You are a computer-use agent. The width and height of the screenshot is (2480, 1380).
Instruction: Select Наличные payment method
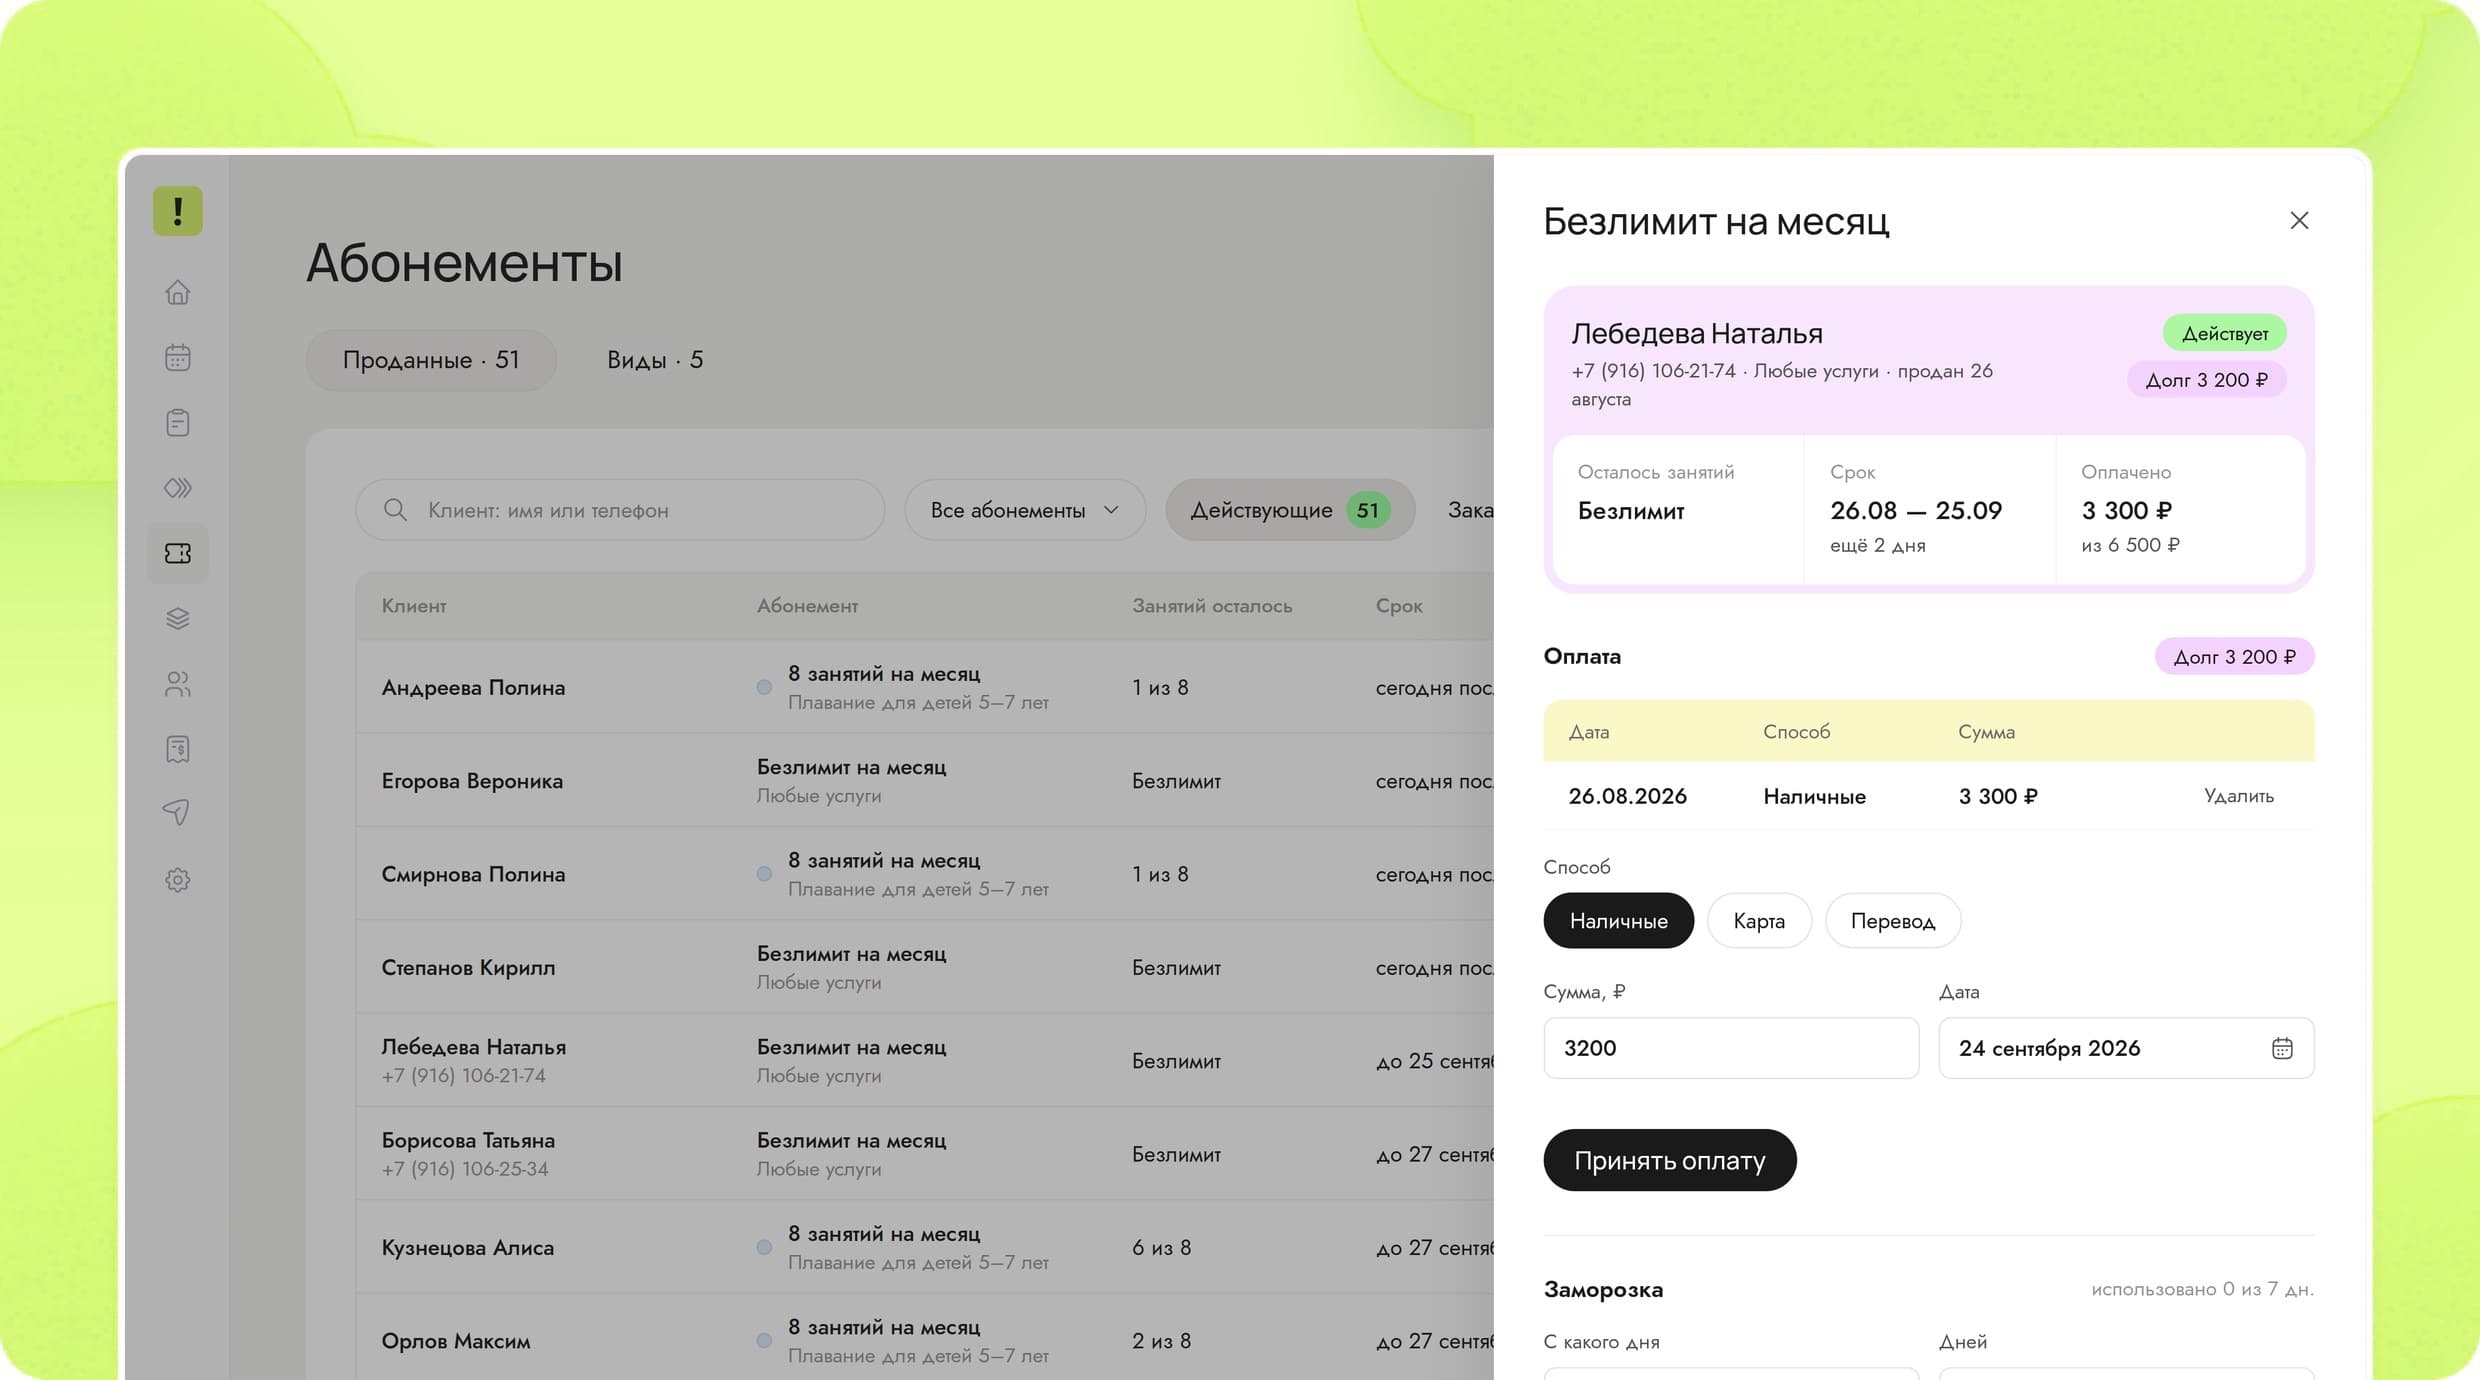coord(1618,920)
